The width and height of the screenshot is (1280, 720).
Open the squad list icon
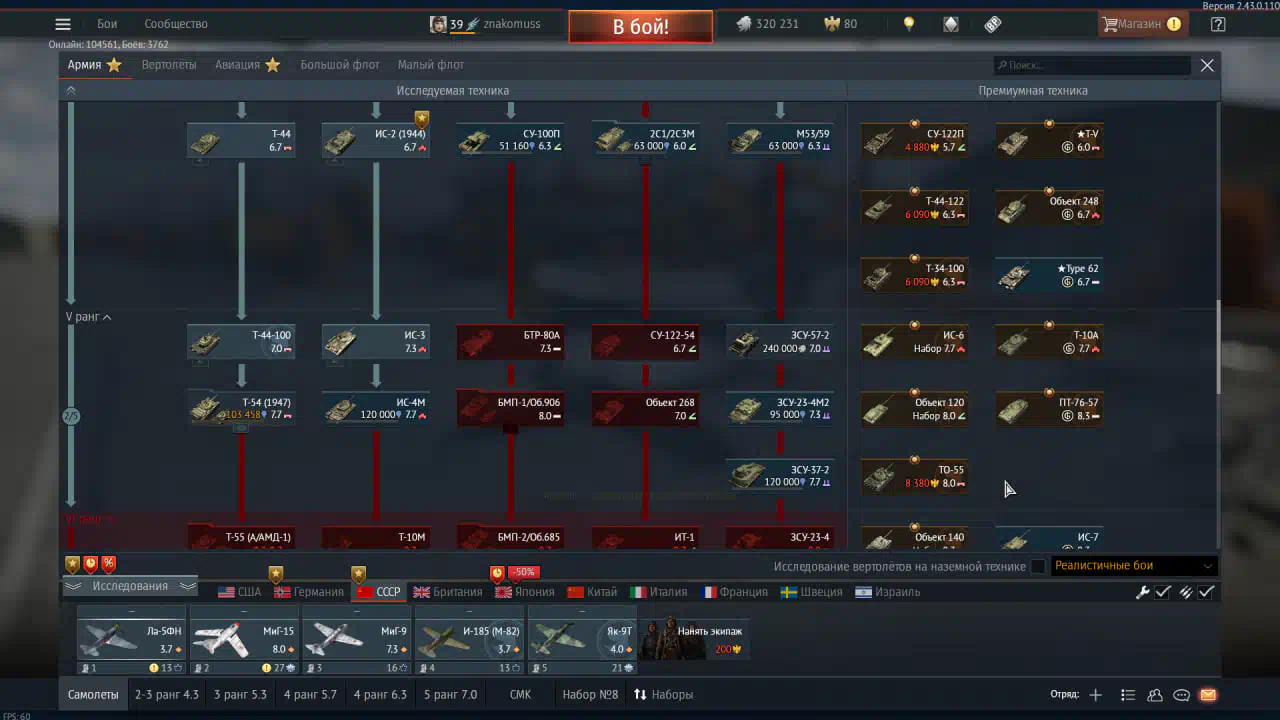point(1128,695)
